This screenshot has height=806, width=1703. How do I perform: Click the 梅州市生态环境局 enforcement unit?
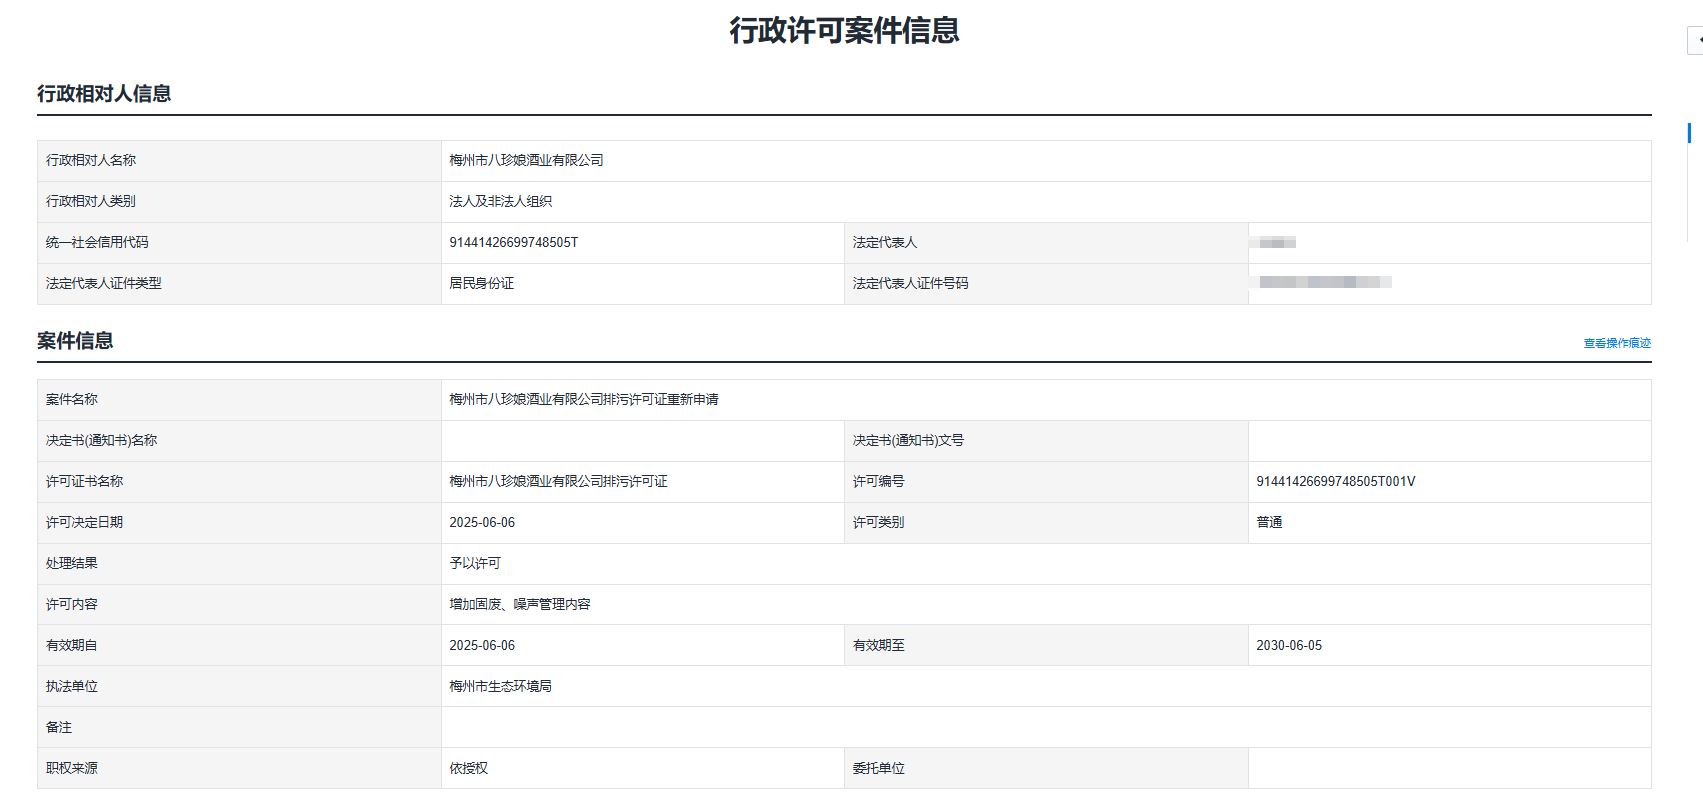[500, 686]
